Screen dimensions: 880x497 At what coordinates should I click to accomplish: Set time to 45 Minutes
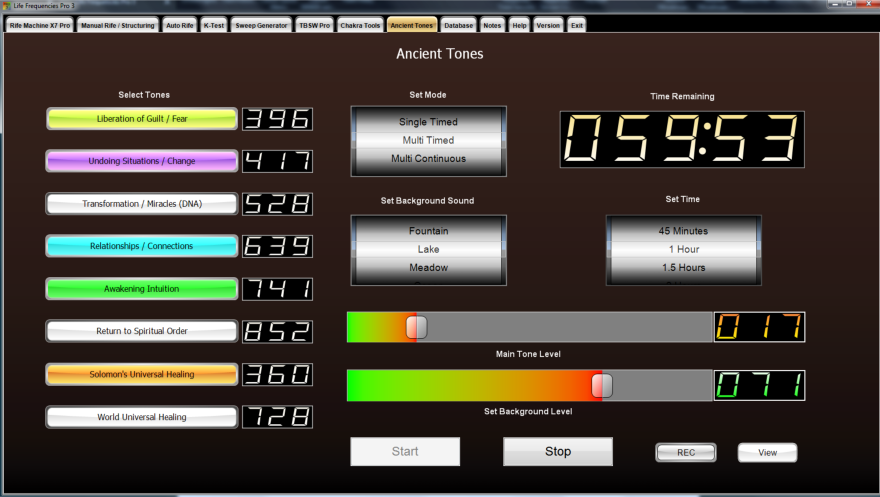tap(684, 231)
